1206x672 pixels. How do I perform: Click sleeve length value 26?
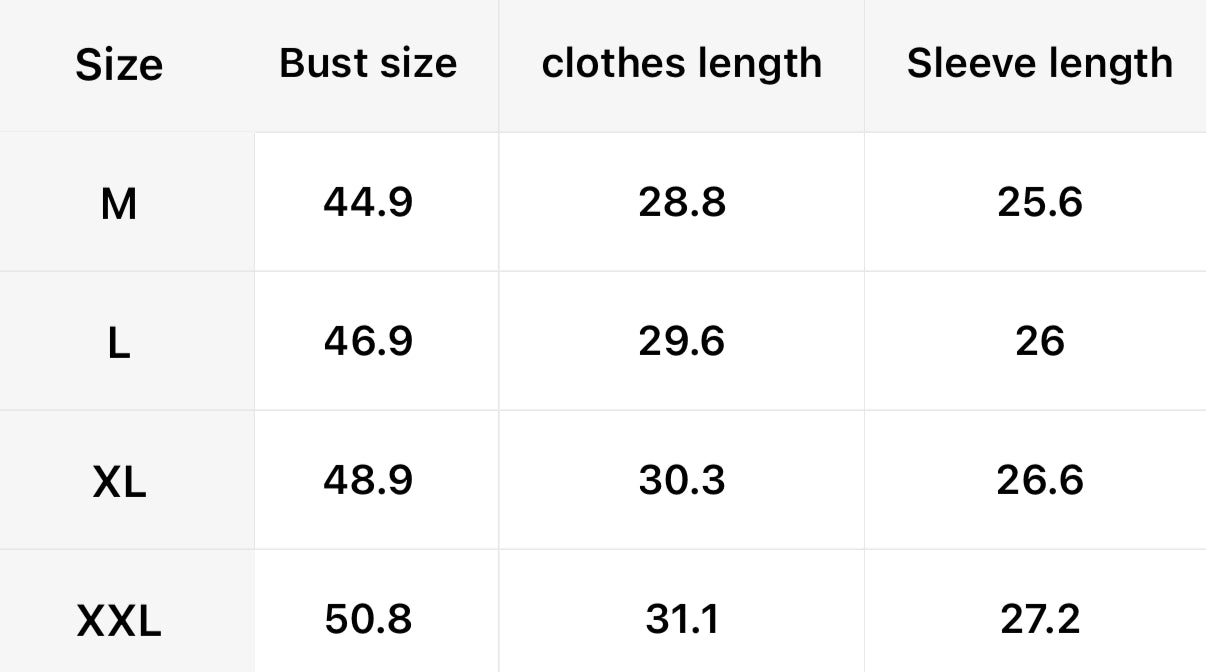click(1039, 342)
